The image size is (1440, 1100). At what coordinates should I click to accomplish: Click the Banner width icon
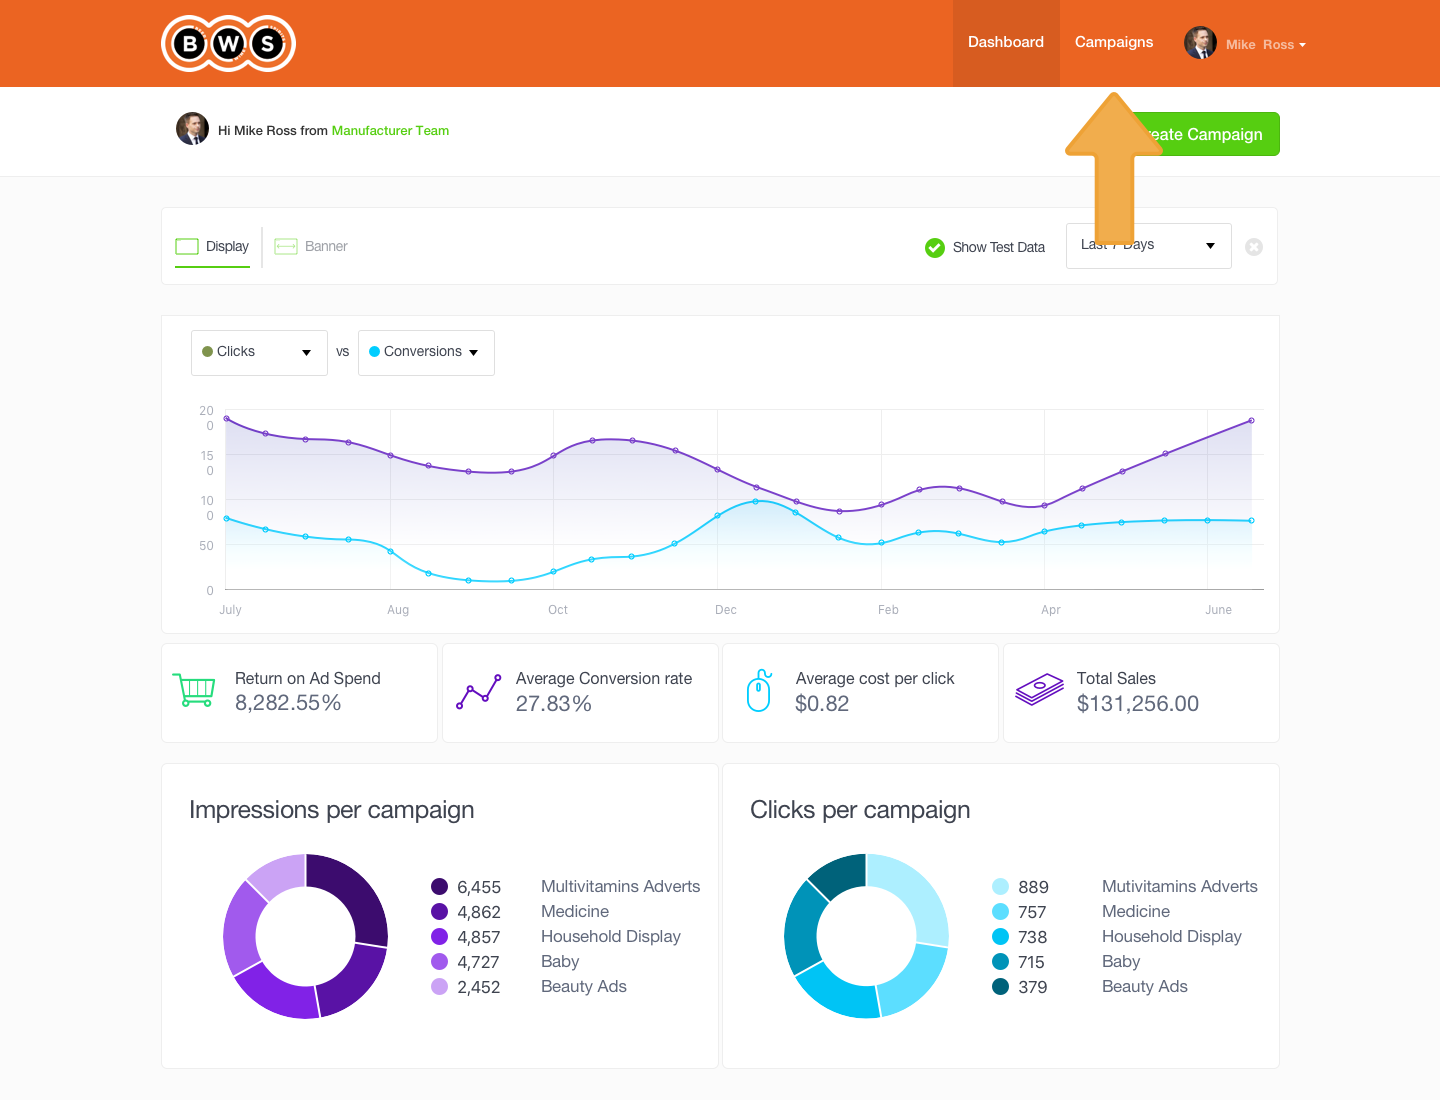[286, 247]
